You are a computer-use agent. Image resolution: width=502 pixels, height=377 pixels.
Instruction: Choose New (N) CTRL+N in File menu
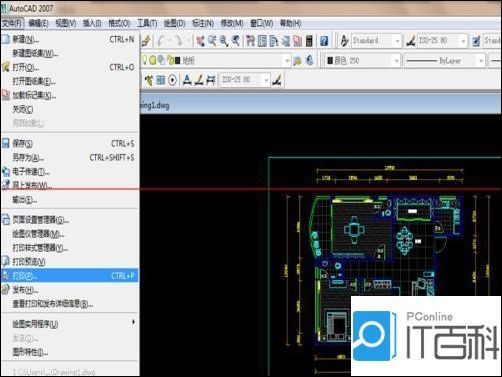(x=70, y=39)
